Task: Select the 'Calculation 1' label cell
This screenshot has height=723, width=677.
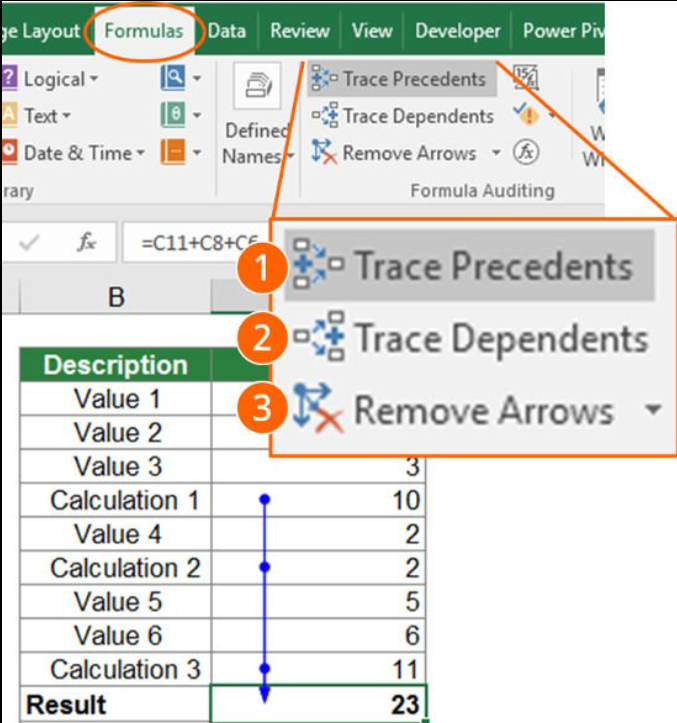Action: [116, 500]
